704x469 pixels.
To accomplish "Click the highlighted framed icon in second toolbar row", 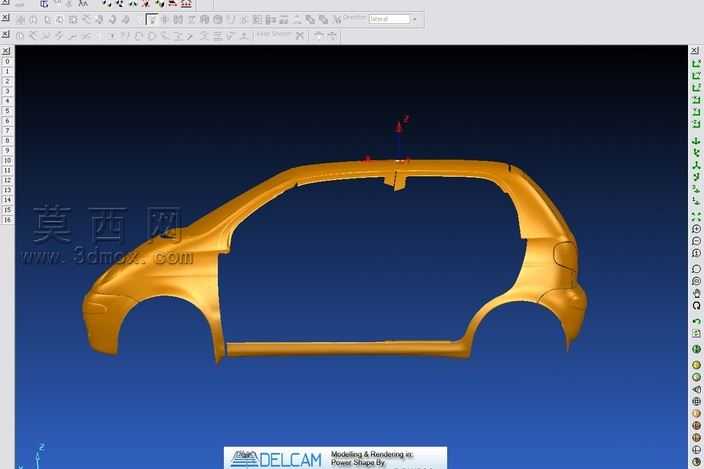I will [x=152, y=19].
